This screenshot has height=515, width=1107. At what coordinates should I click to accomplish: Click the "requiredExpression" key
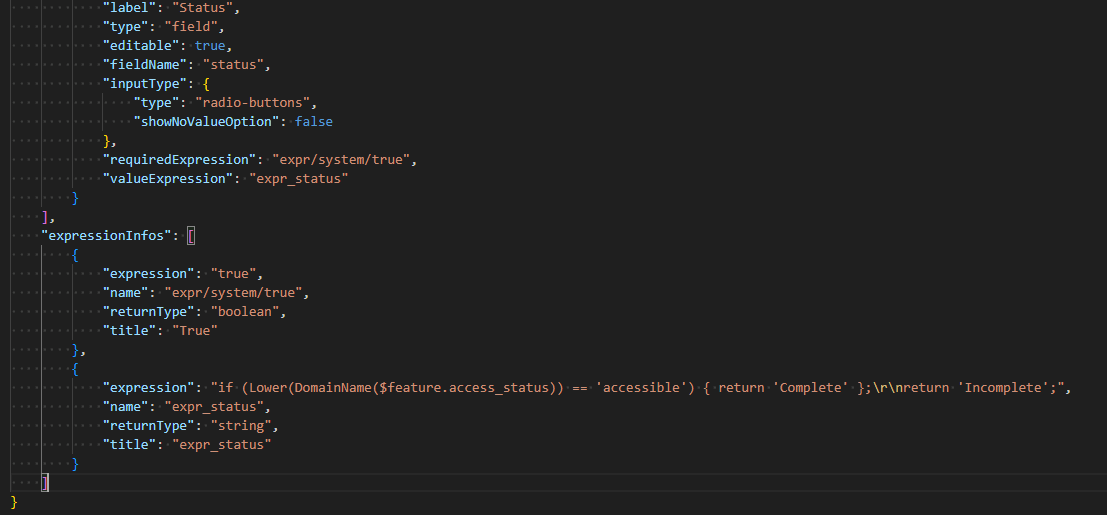click(179, 160)
